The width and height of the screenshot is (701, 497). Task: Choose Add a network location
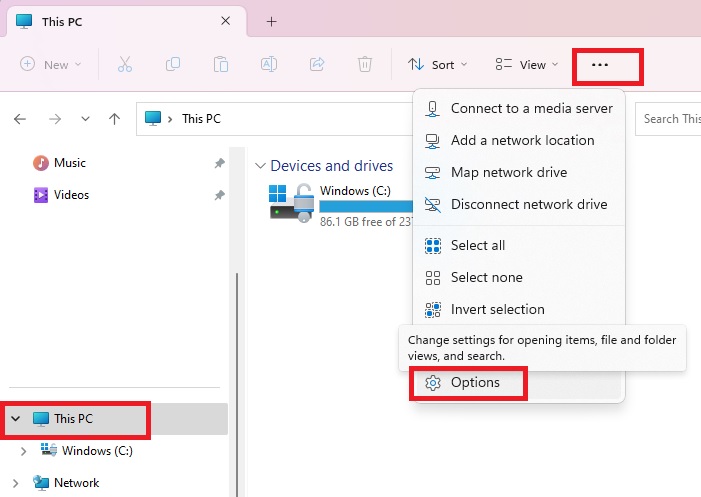518,140
